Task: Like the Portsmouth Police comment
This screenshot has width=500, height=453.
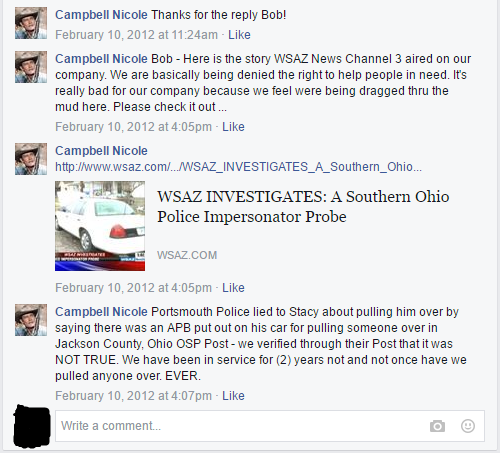Action: tap(233, 396)
